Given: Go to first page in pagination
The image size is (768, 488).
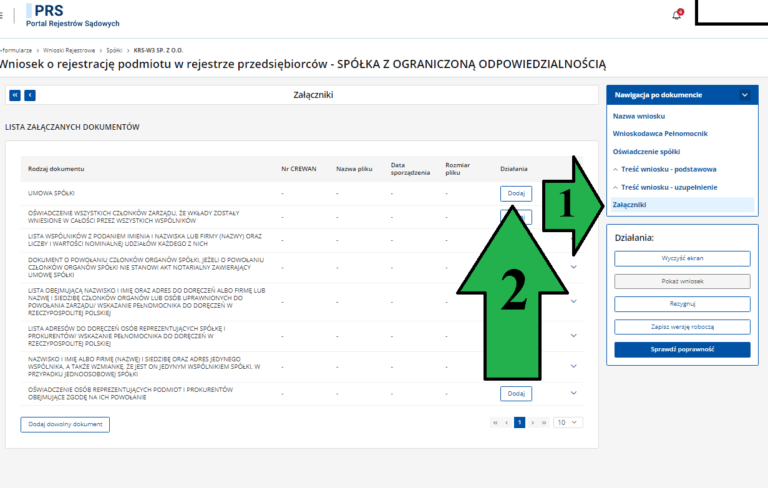Looking at the screenshot, I should tap(495, 422).
